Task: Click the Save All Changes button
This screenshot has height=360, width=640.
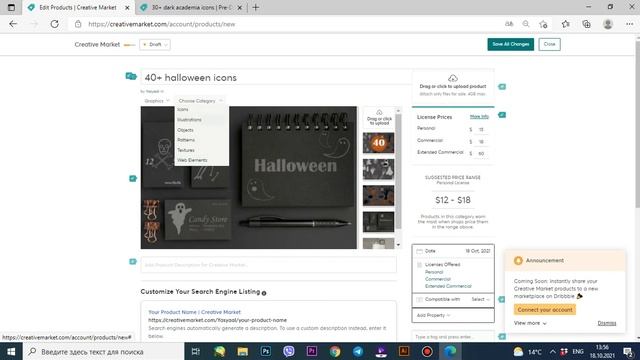Action: pos(511,44)
